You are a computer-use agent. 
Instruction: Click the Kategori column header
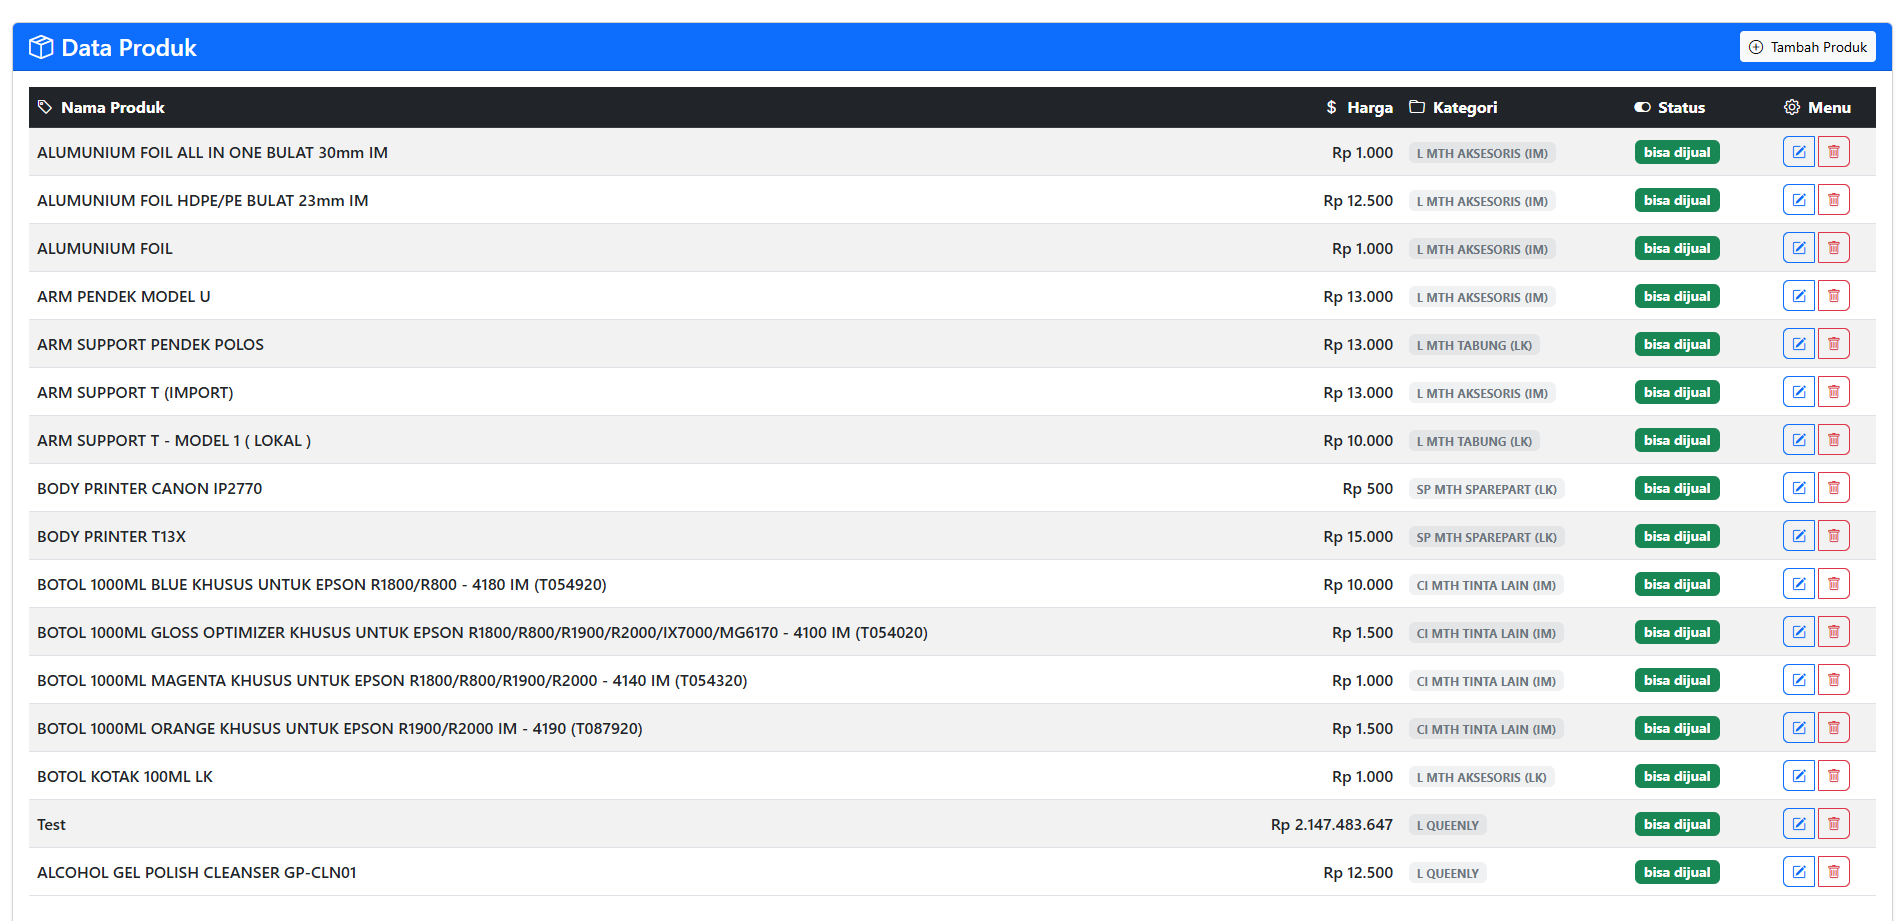point(1464,107)
